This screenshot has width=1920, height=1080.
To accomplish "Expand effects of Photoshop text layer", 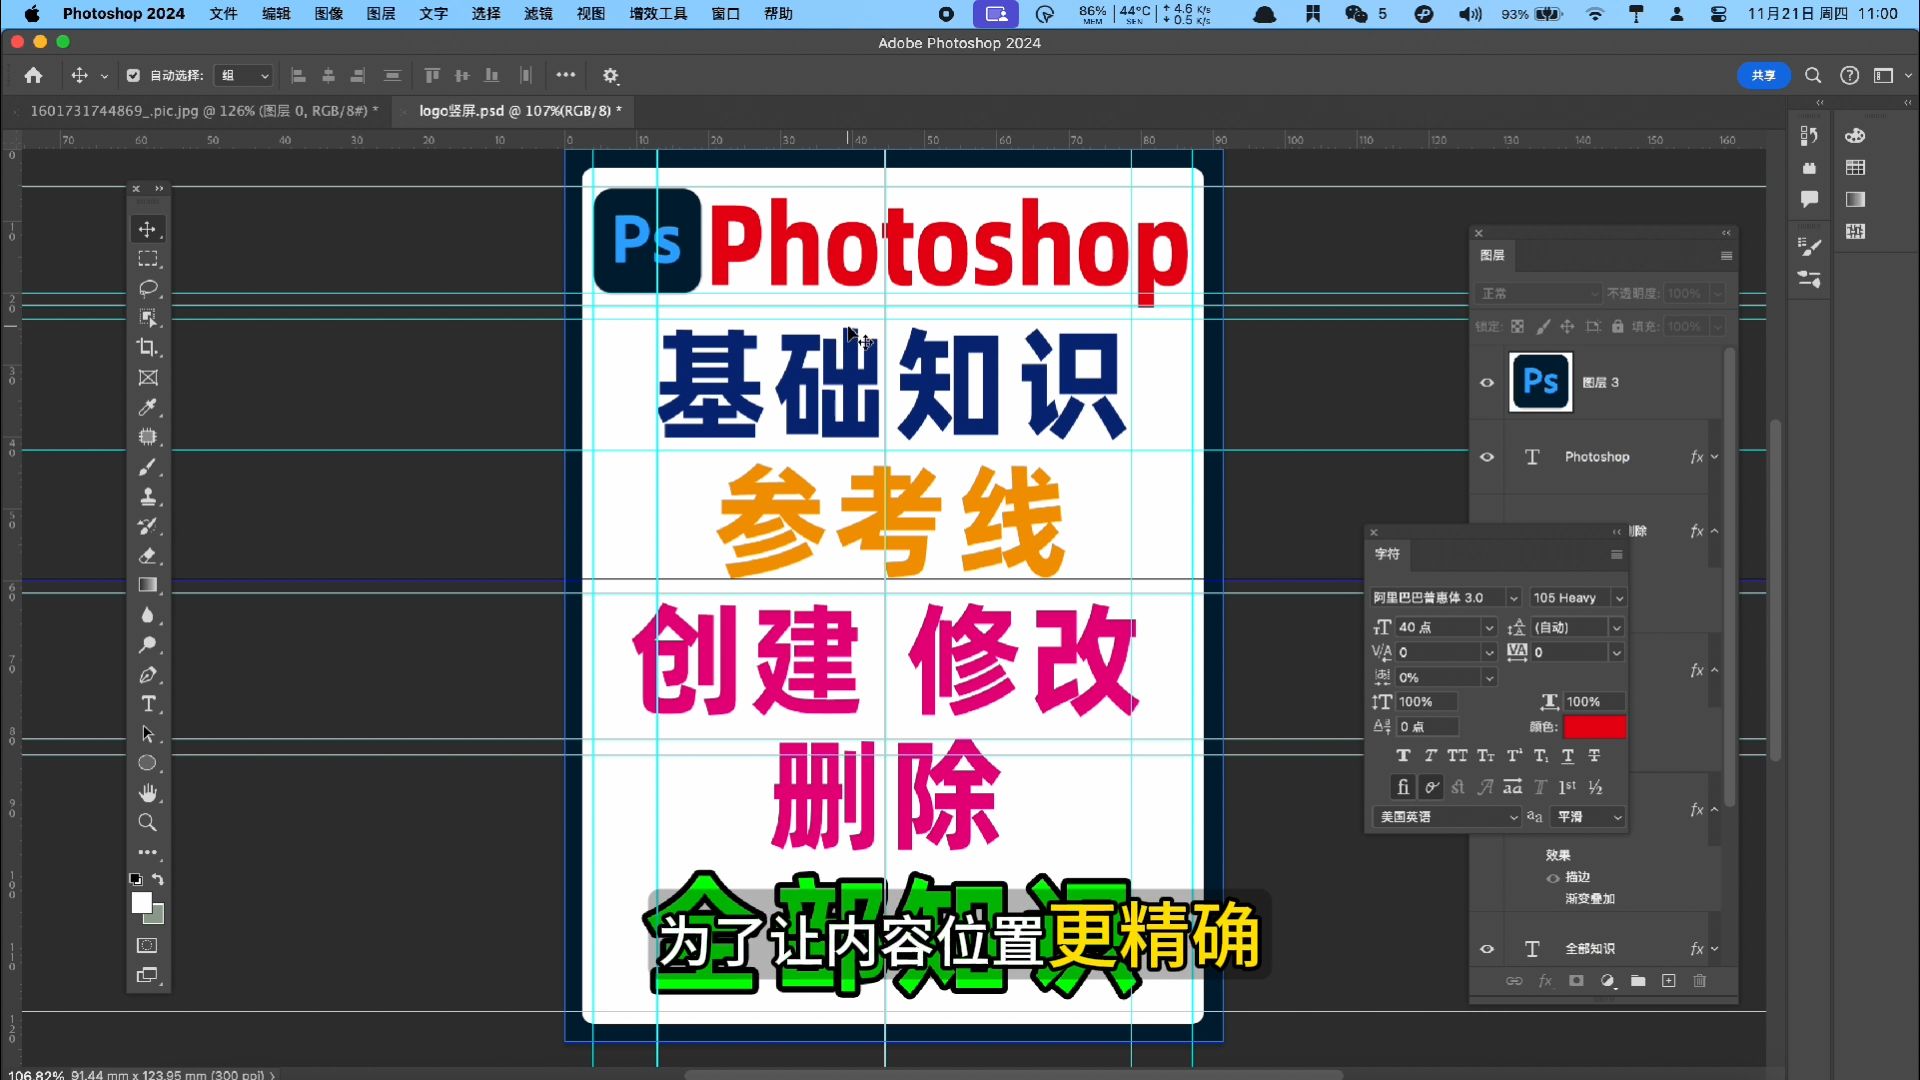I will click(x=1714, y=457).
